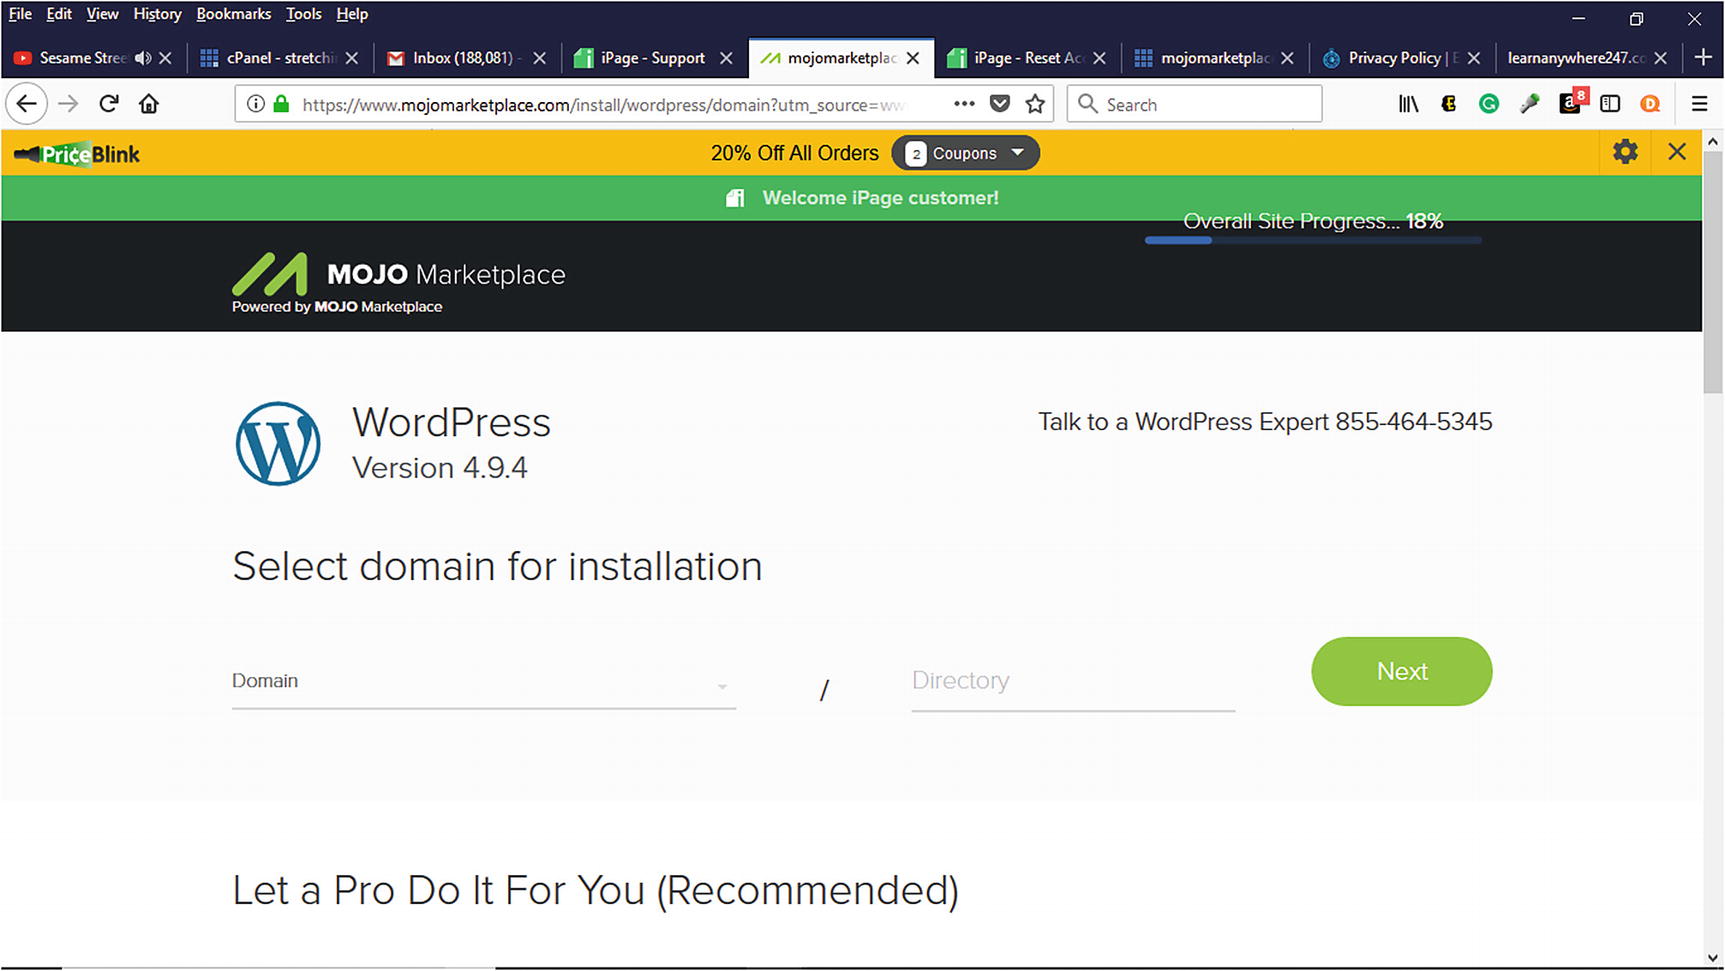Viewport: 1725px width, 971px height.
Task: Open a new browser tab
Action: [x=1703, y=58]
